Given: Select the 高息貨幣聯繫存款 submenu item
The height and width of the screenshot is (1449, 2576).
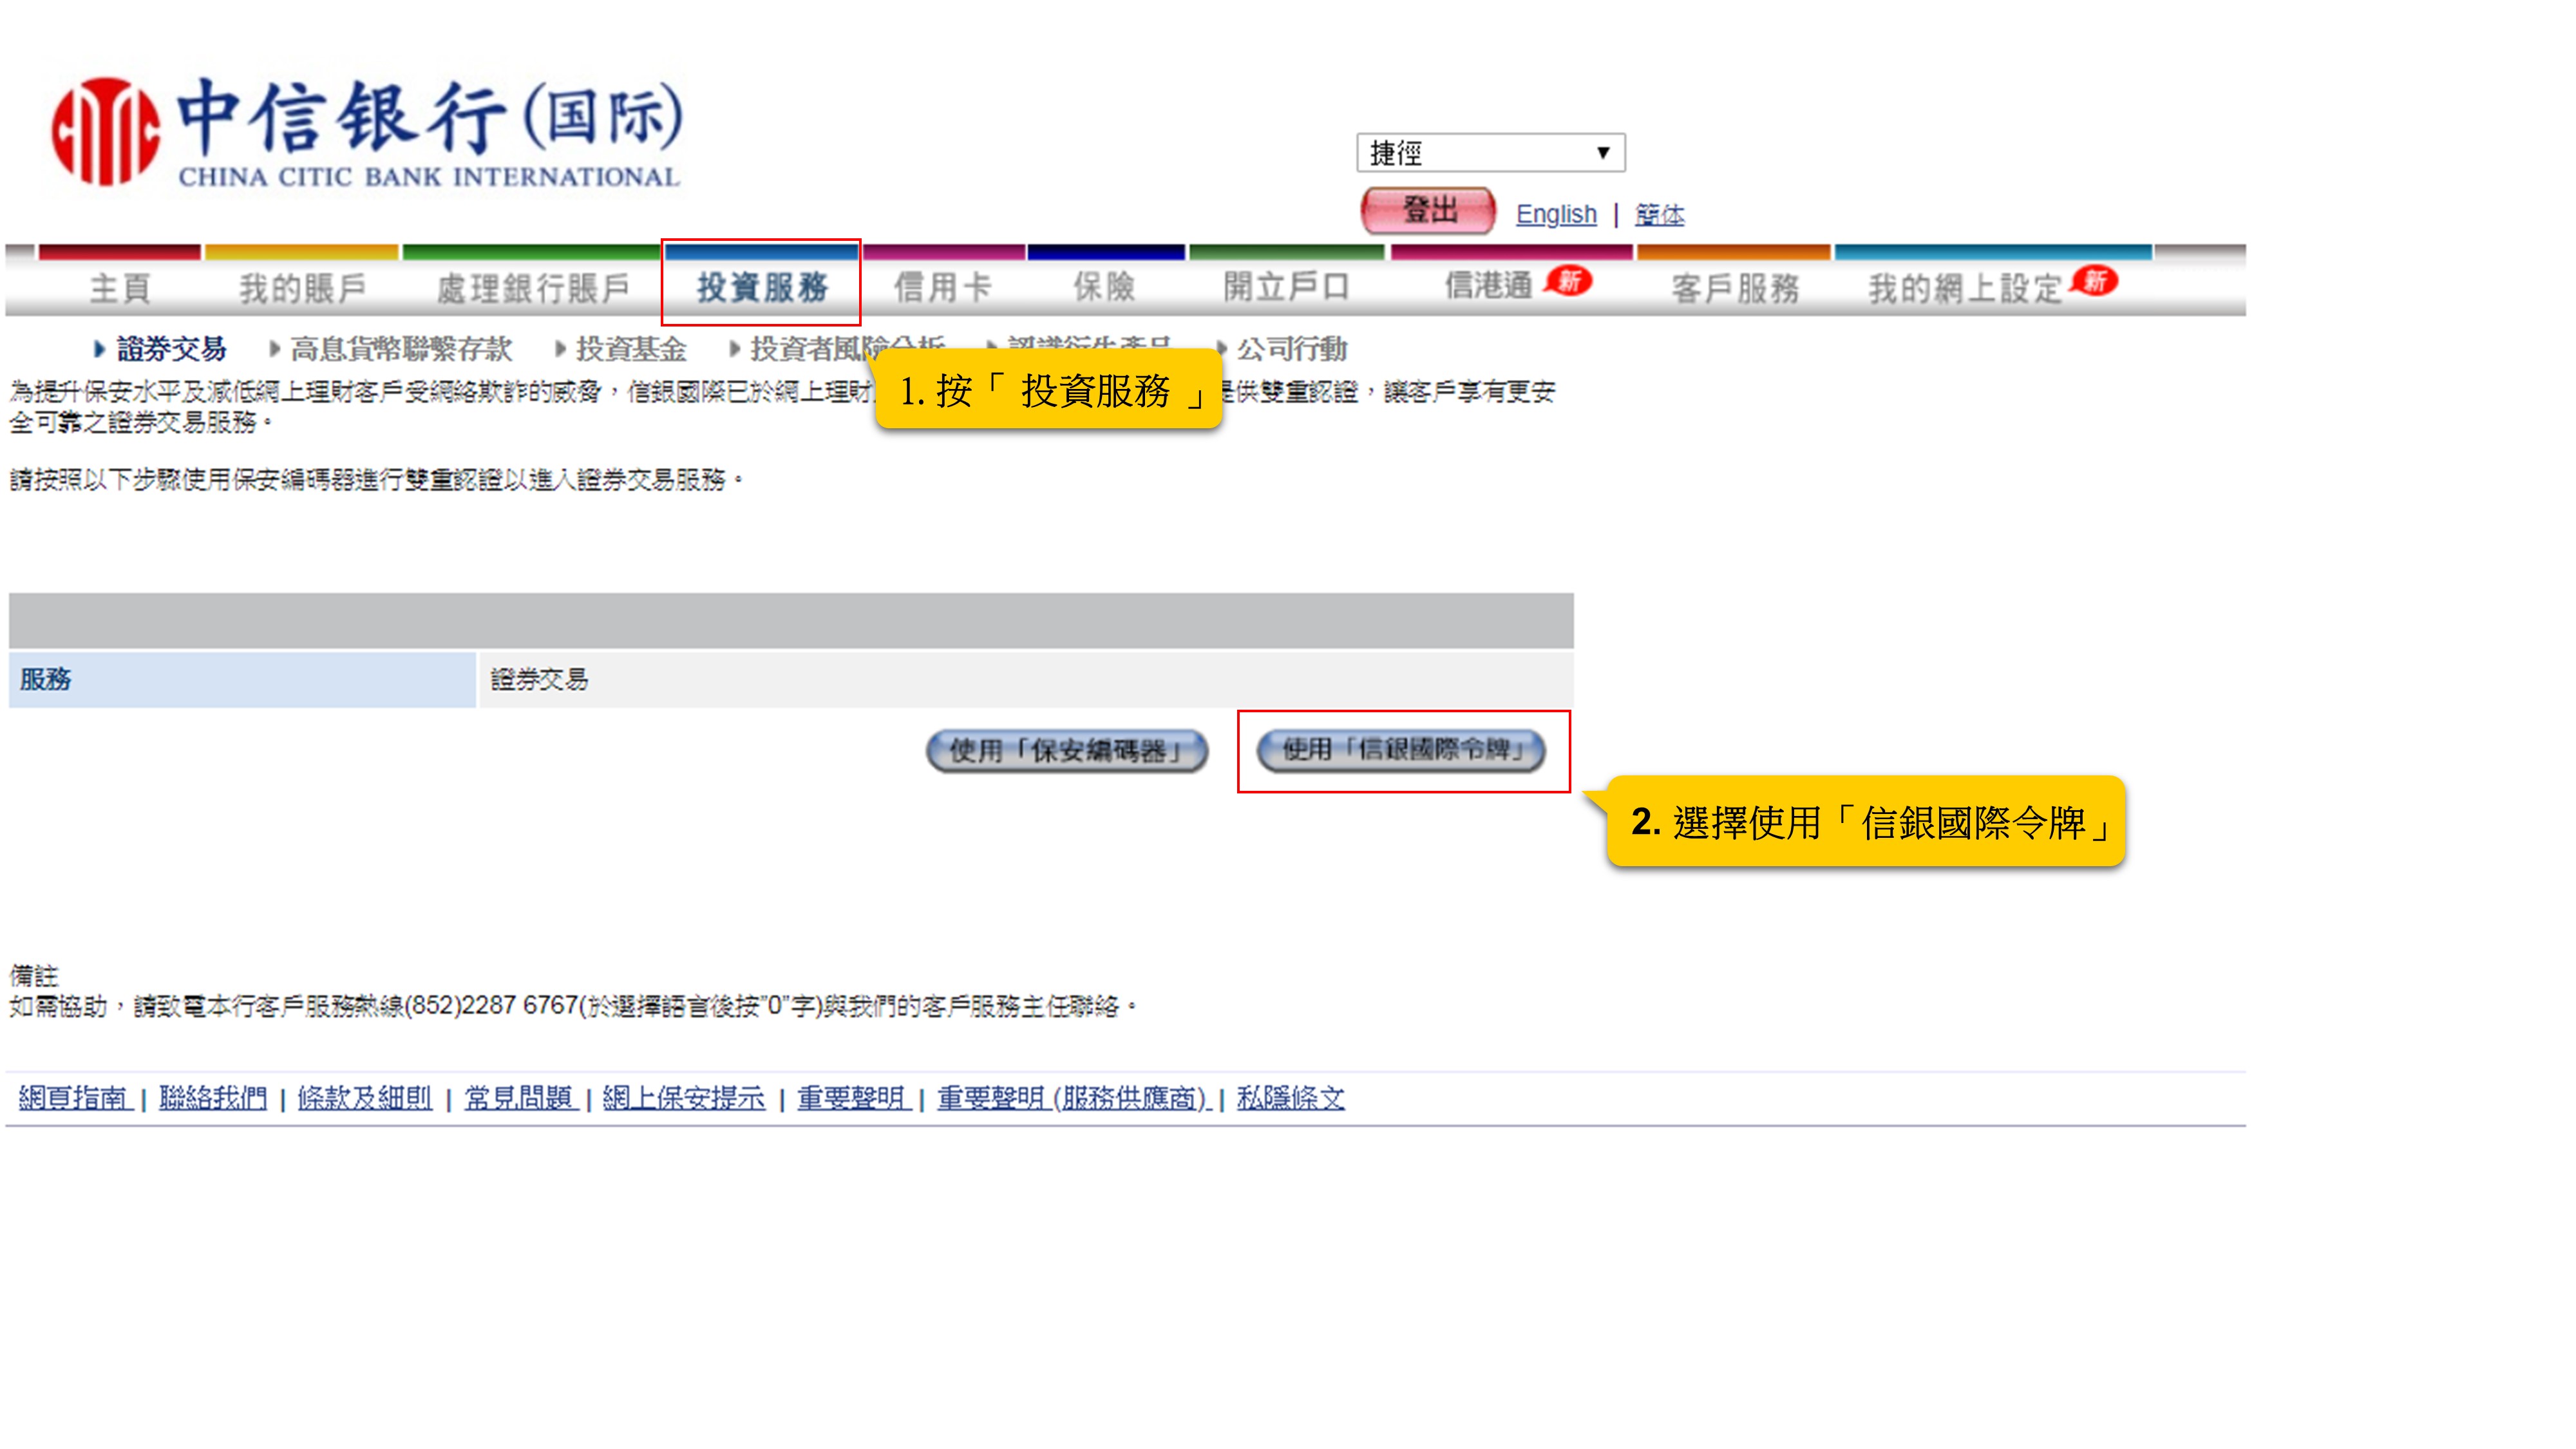Looking at the screenshot, I should [401, 349].
